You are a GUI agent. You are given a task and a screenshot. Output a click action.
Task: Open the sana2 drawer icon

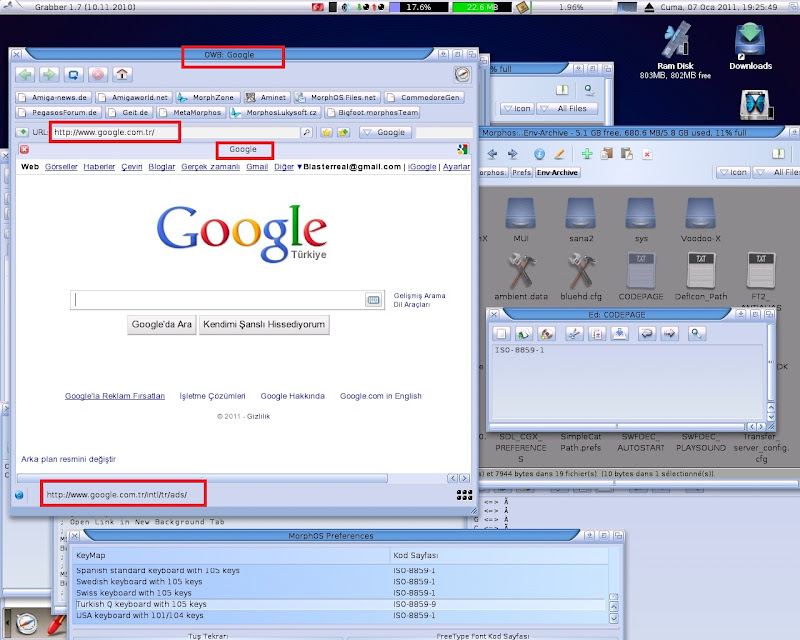pos(581,213)
